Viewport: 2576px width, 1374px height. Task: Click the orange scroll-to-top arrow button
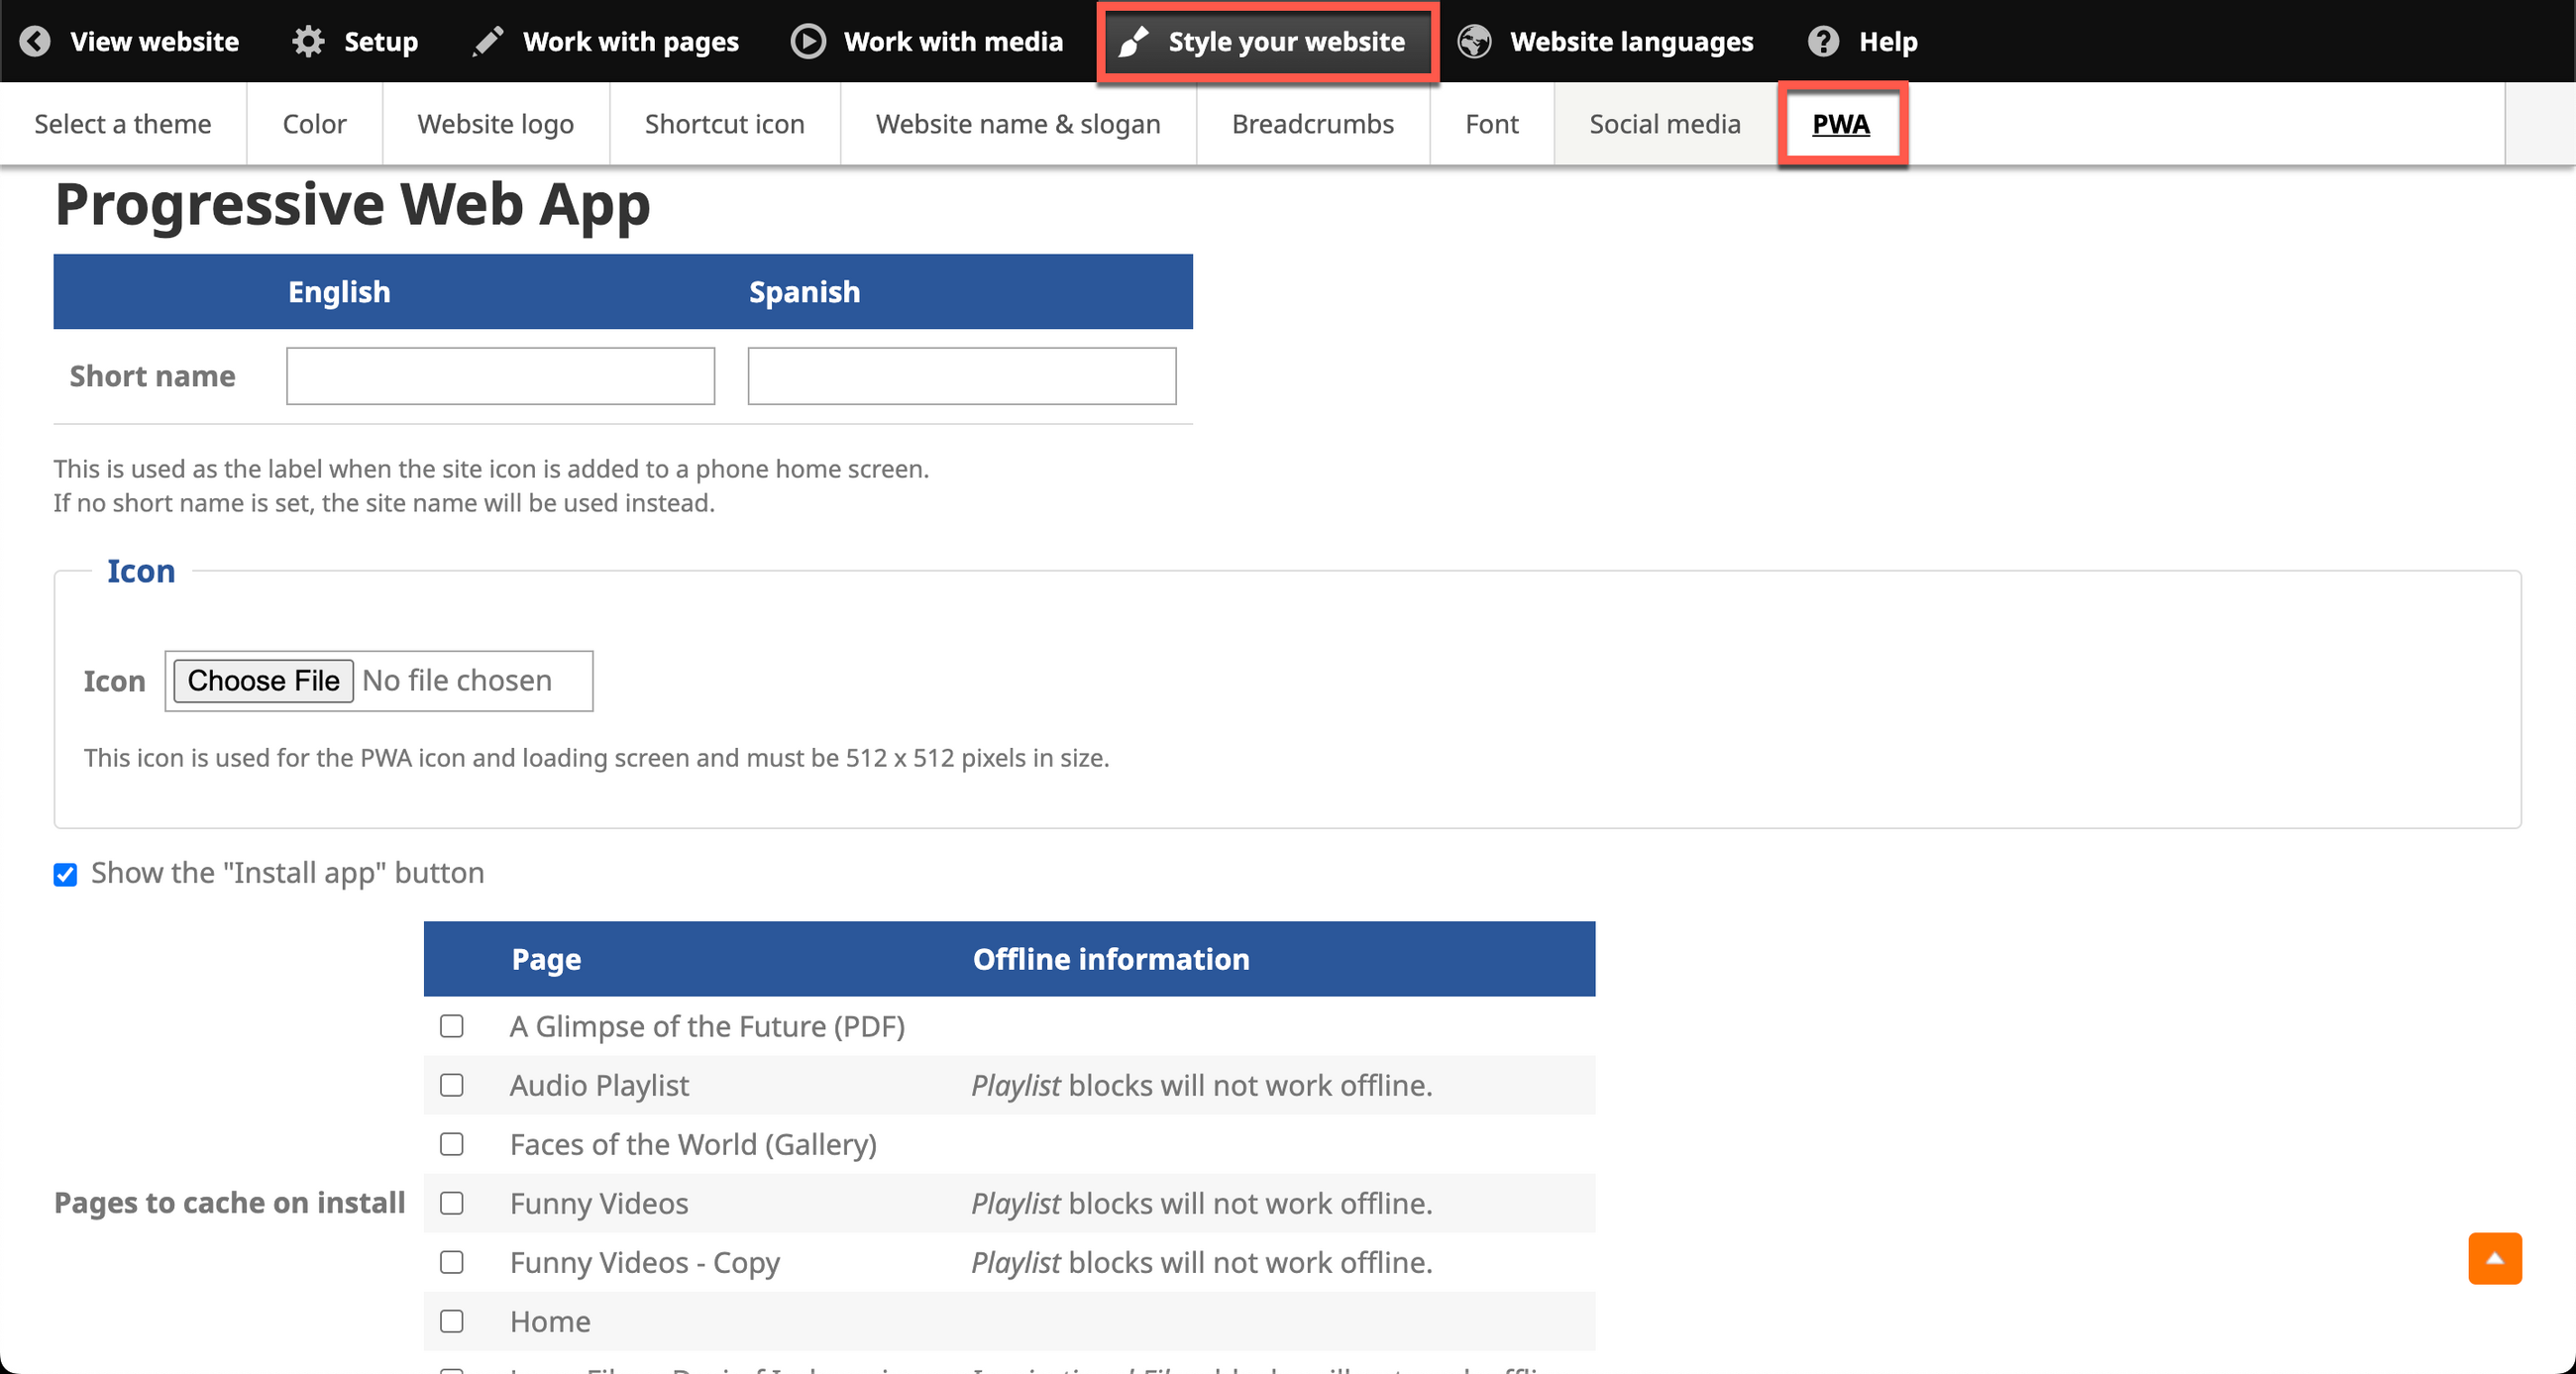coord(2494,1258)
